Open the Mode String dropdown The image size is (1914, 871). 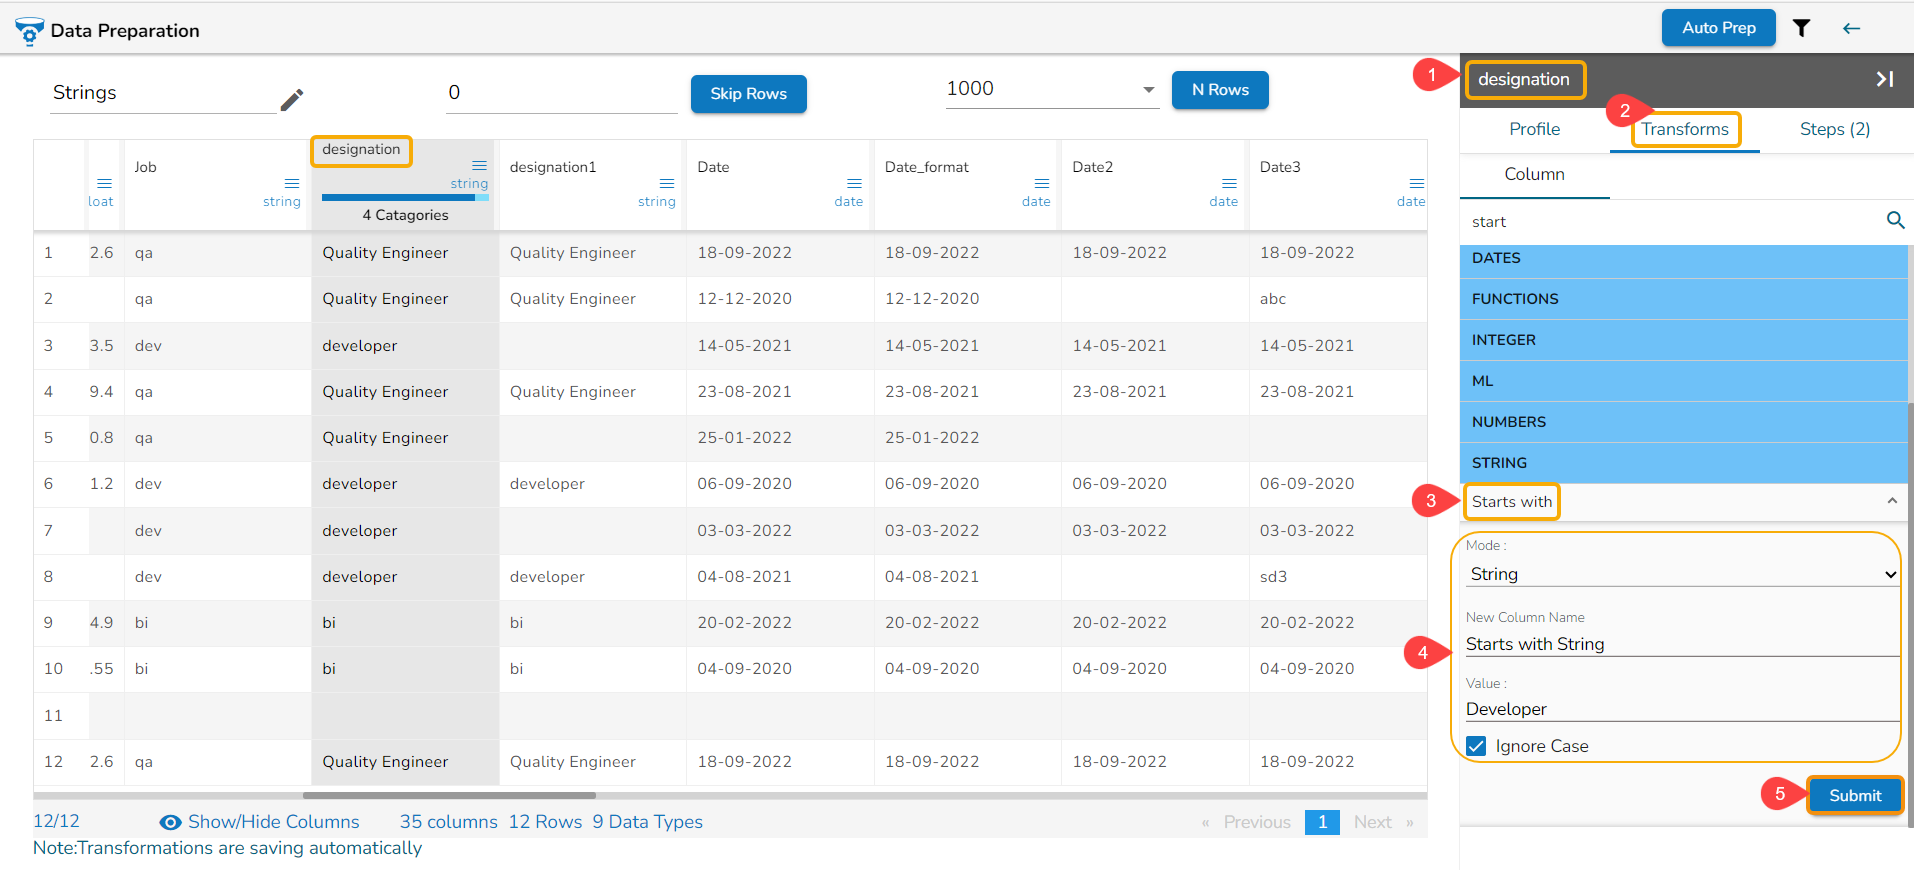1682,574
